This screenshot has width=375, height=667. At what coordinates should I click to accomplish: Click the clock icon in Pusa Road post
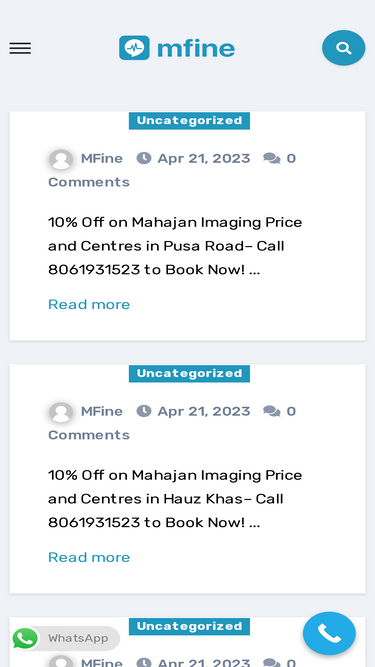coord(144,158)
